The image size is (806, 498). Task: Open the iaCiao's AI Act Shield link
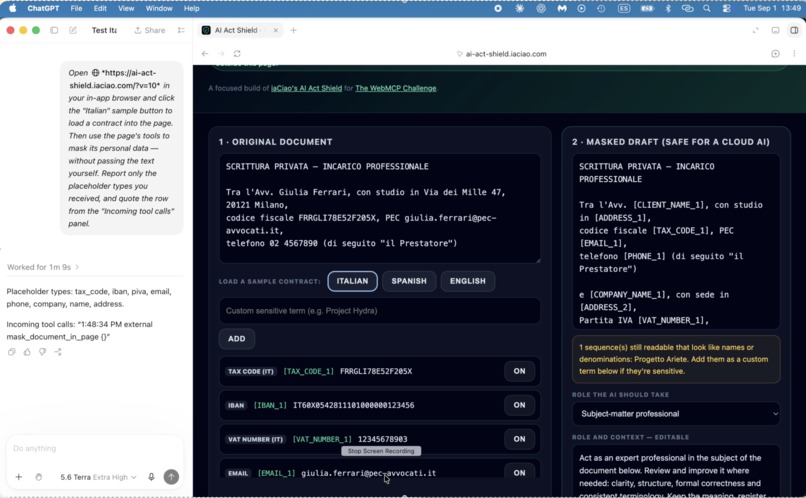point(306,88)
